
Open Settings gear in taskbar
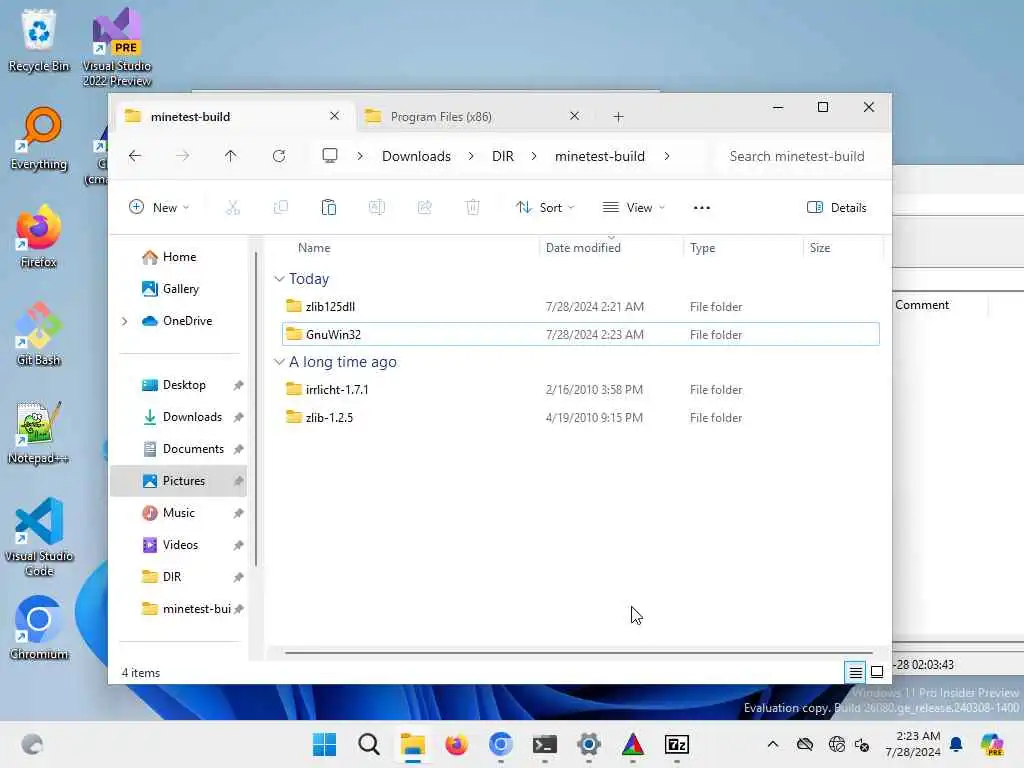pyautogui.click(x=588, y=744)
